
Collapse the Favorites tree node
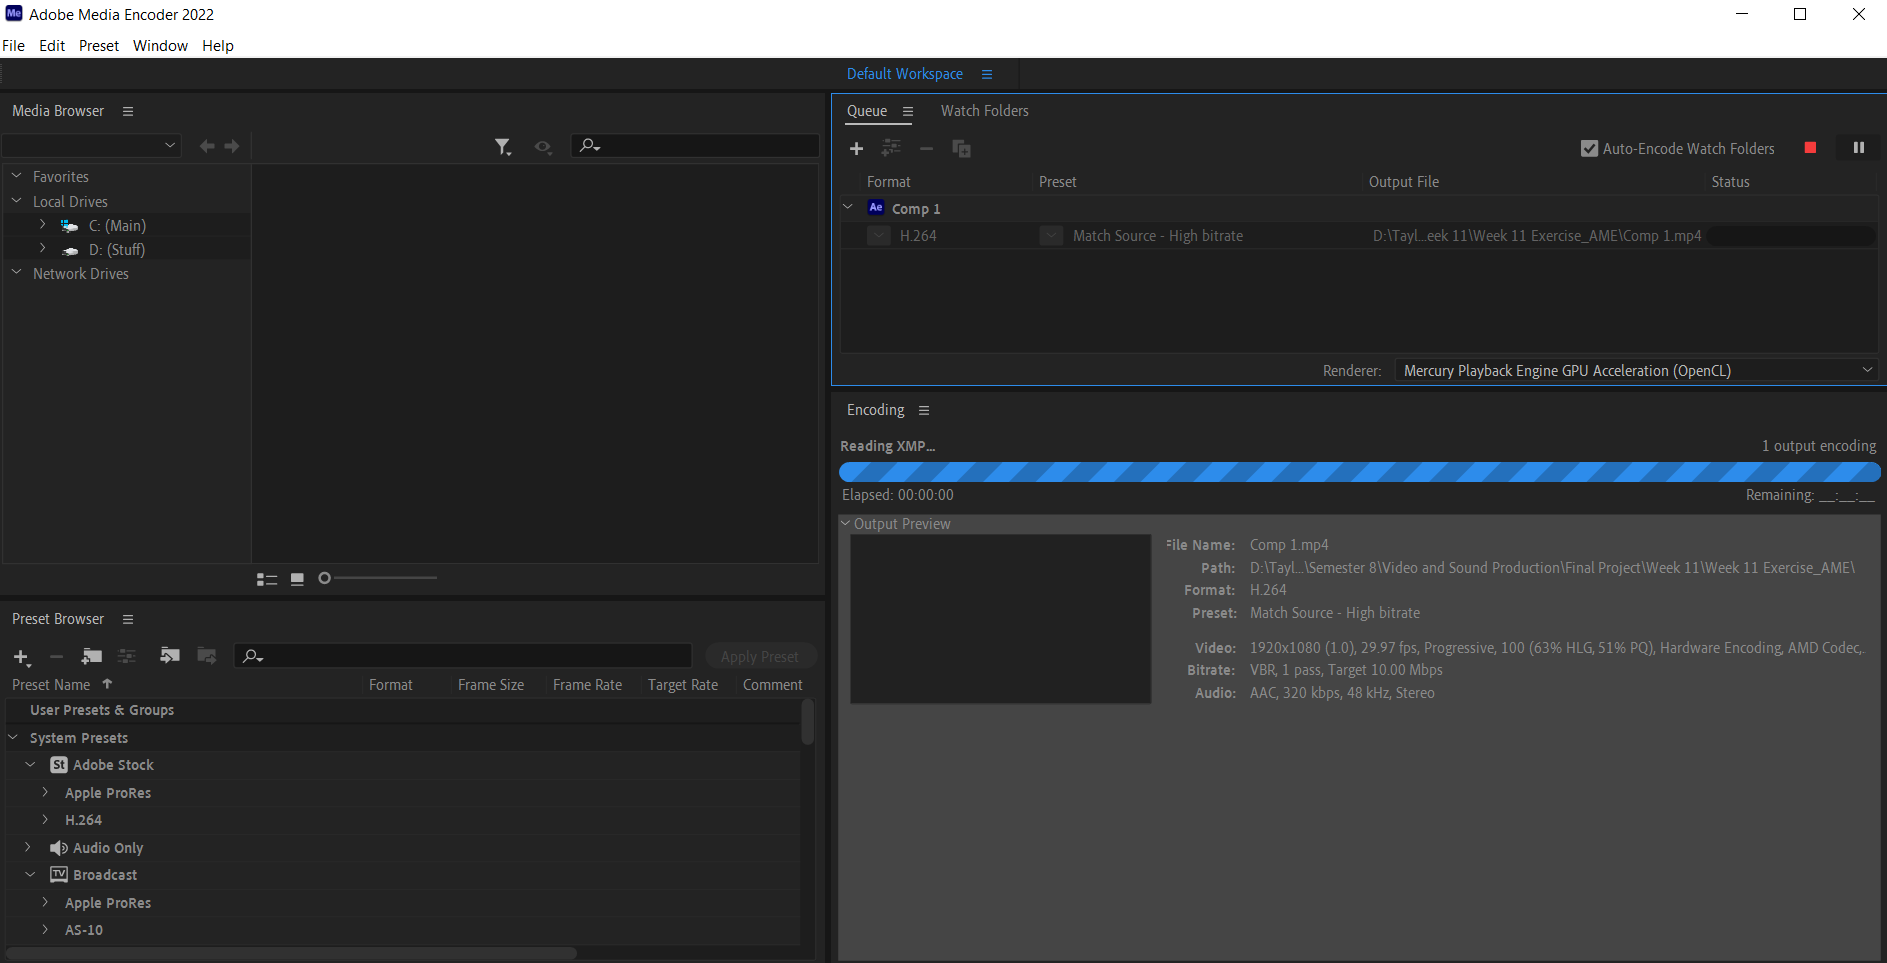[16, 176]
